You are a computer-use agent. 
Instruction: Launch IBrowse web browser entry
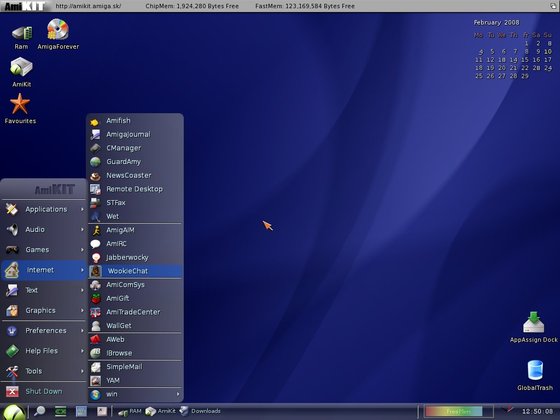point(135,353)
